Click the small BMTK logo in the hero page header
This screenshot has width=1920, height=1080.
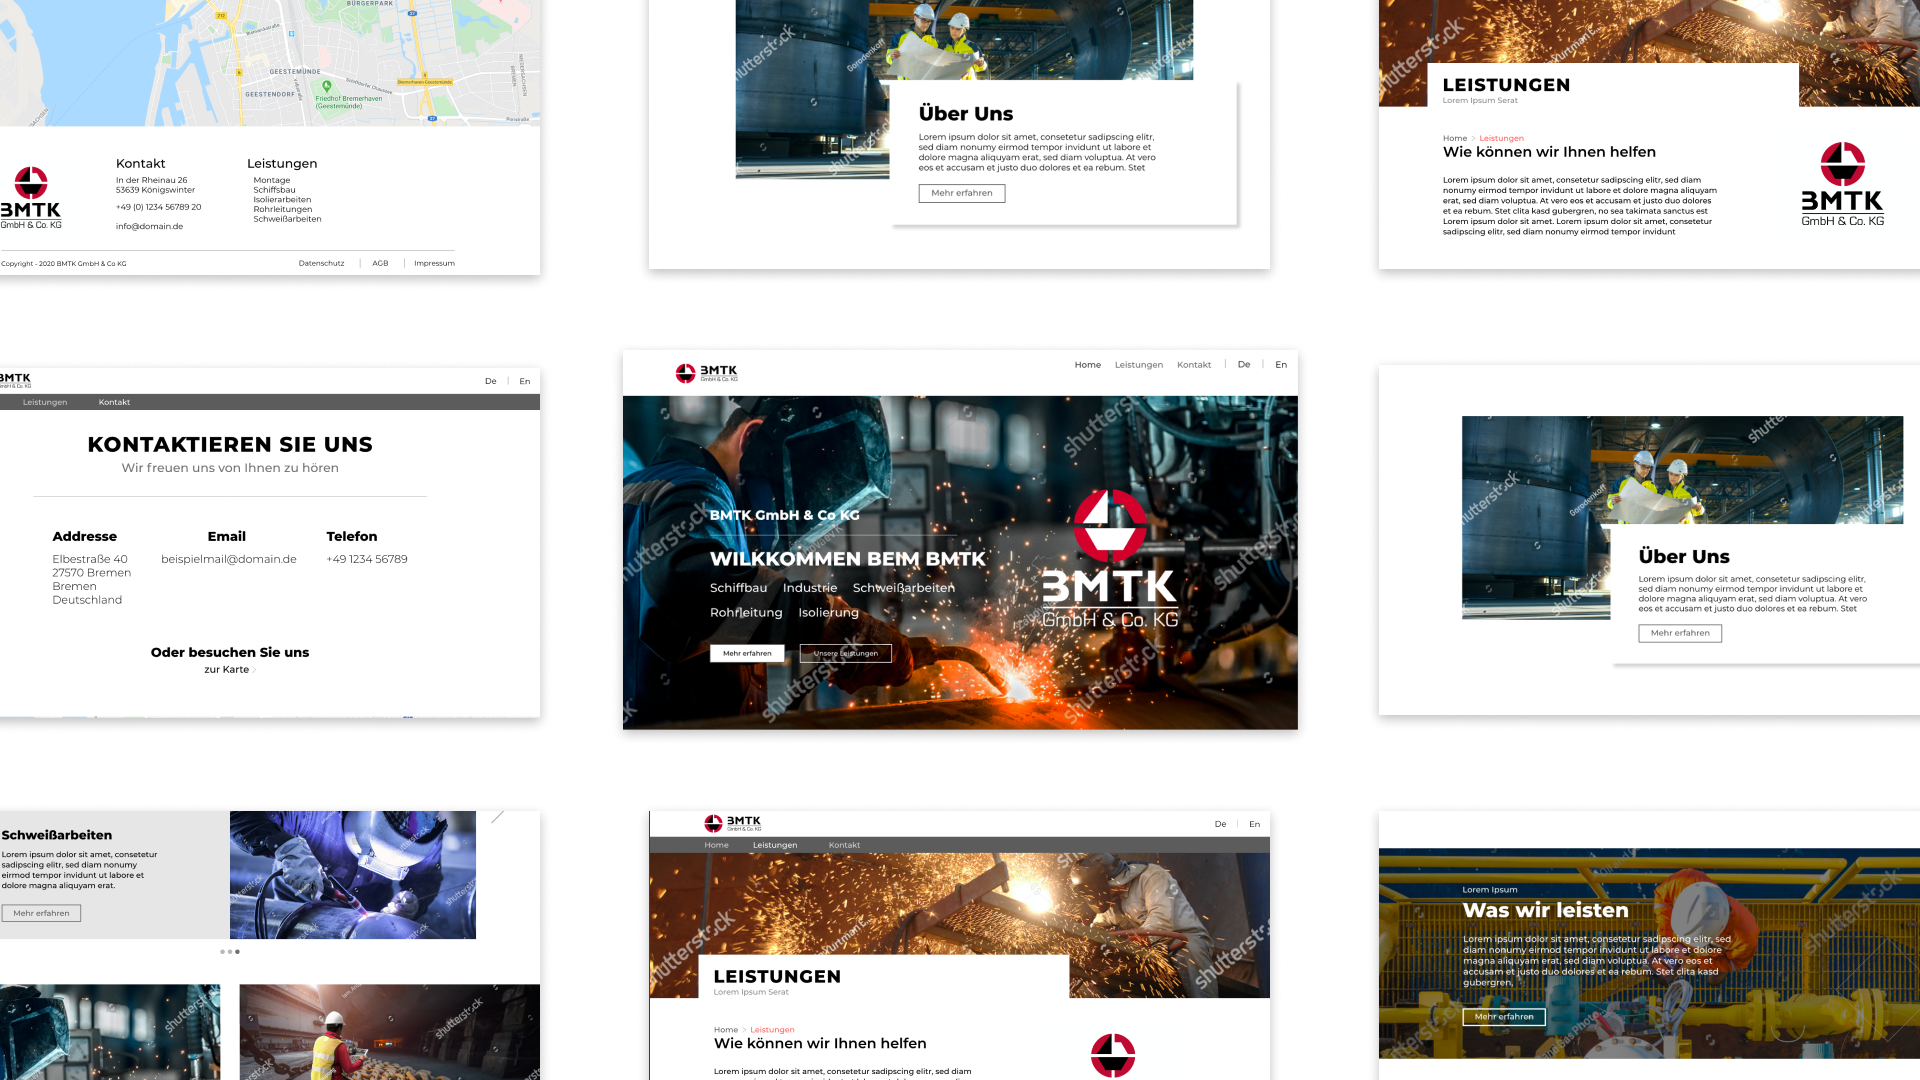pos(706,373)
